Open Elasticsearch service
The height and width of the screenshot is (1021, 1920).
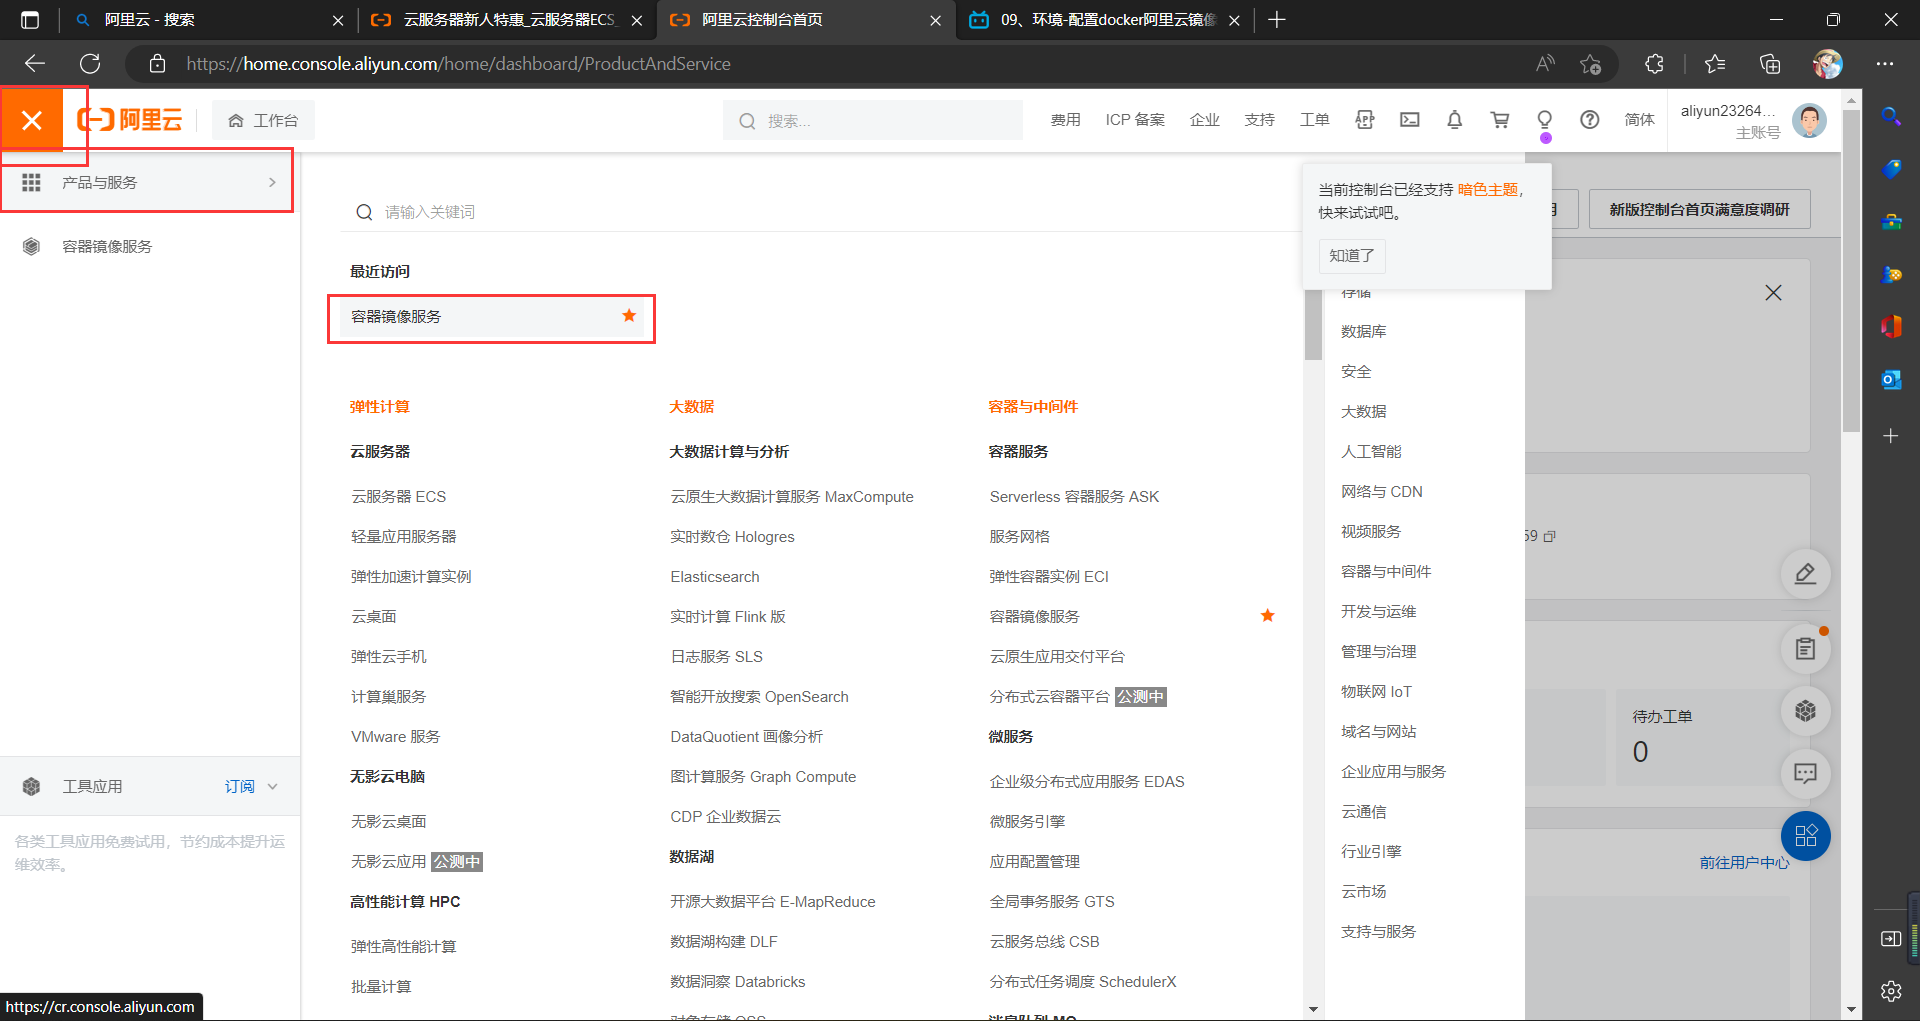(x=715, y=577)
